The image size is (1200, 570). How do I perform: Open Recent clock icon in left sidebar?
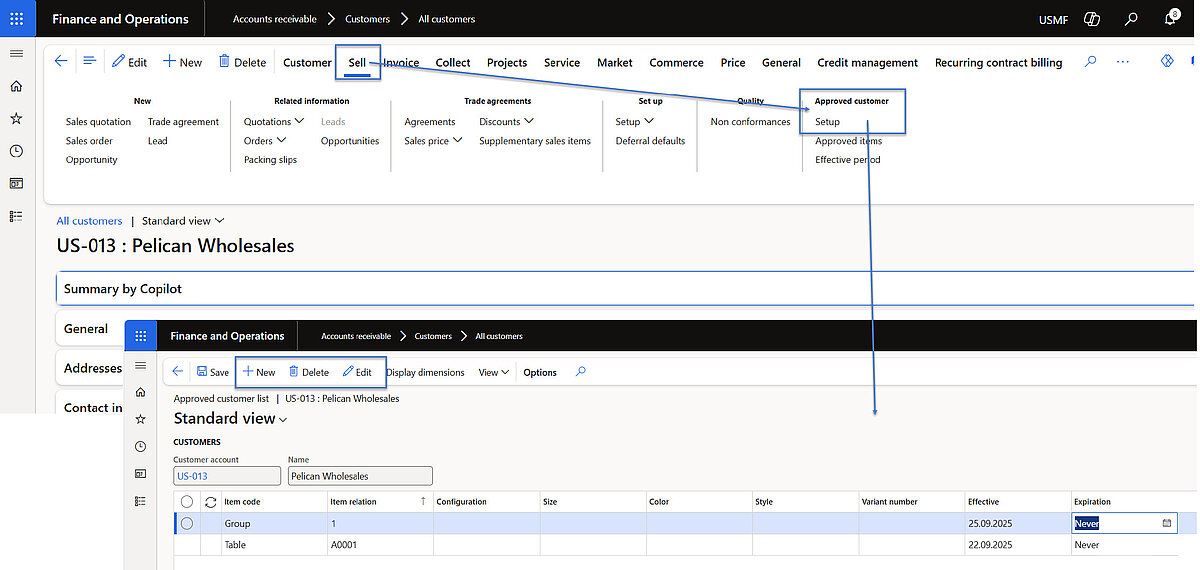tap(16, 151)
